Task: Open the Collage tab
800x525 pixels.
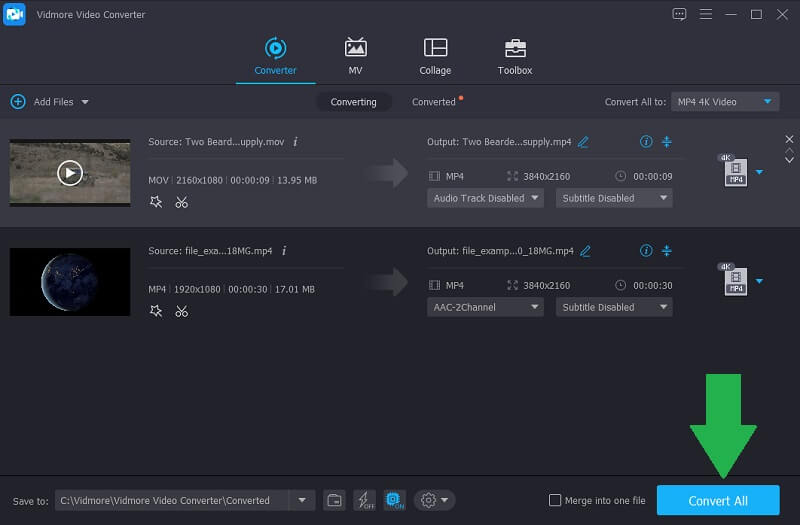Action: pyautogui.click(x=435, y=56)
